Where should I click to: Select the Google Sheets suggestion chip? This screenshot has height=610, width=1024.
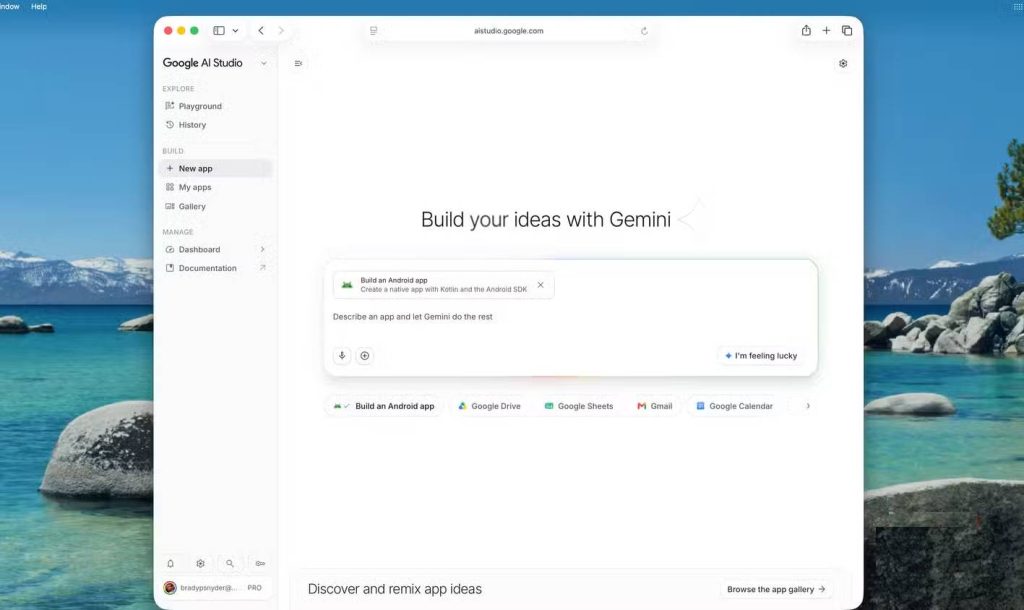579,406
